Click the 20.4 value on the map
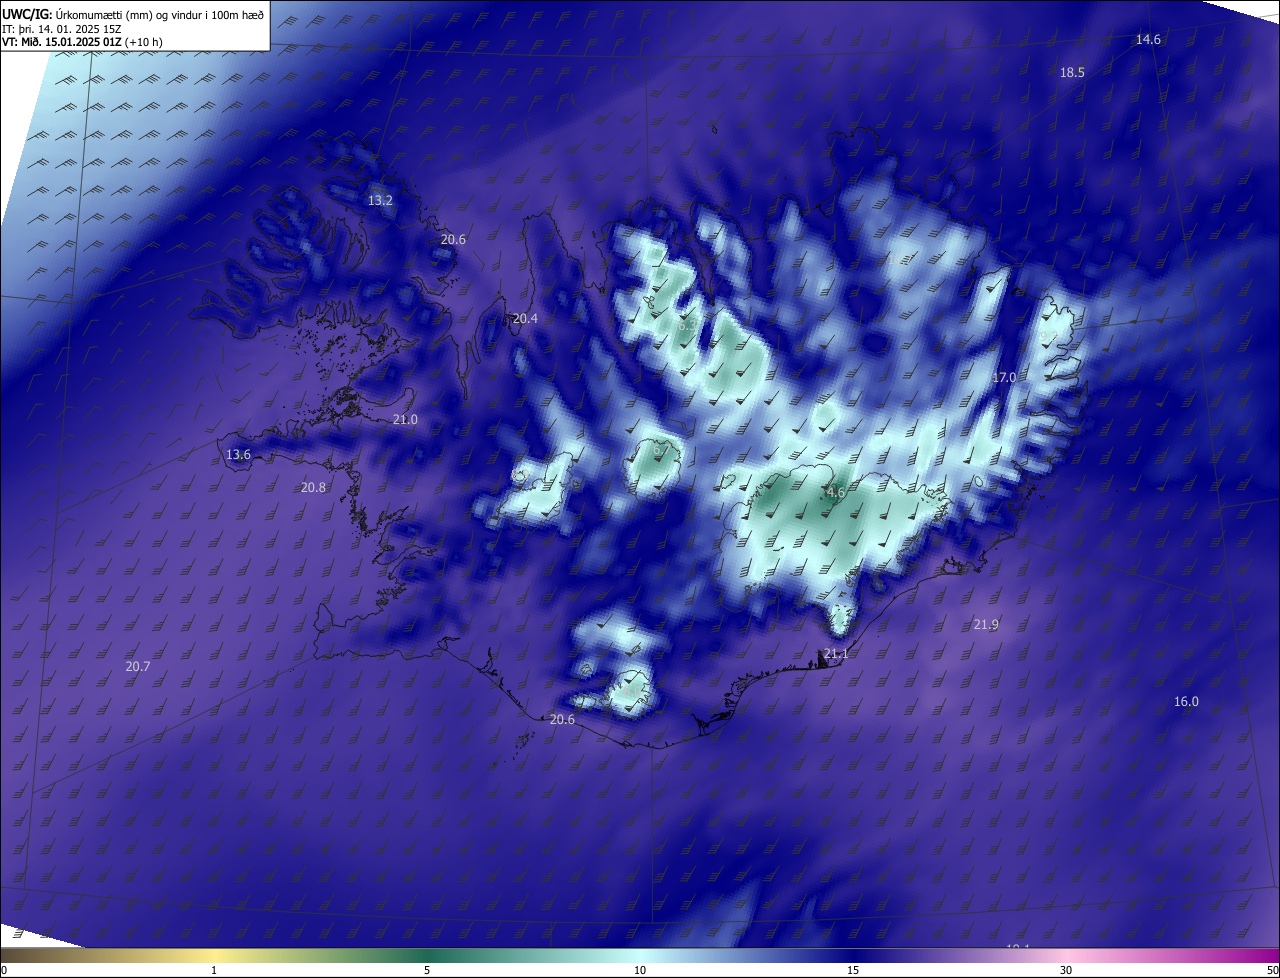This screenshot has height=978, width=1280. click(525, 319)
